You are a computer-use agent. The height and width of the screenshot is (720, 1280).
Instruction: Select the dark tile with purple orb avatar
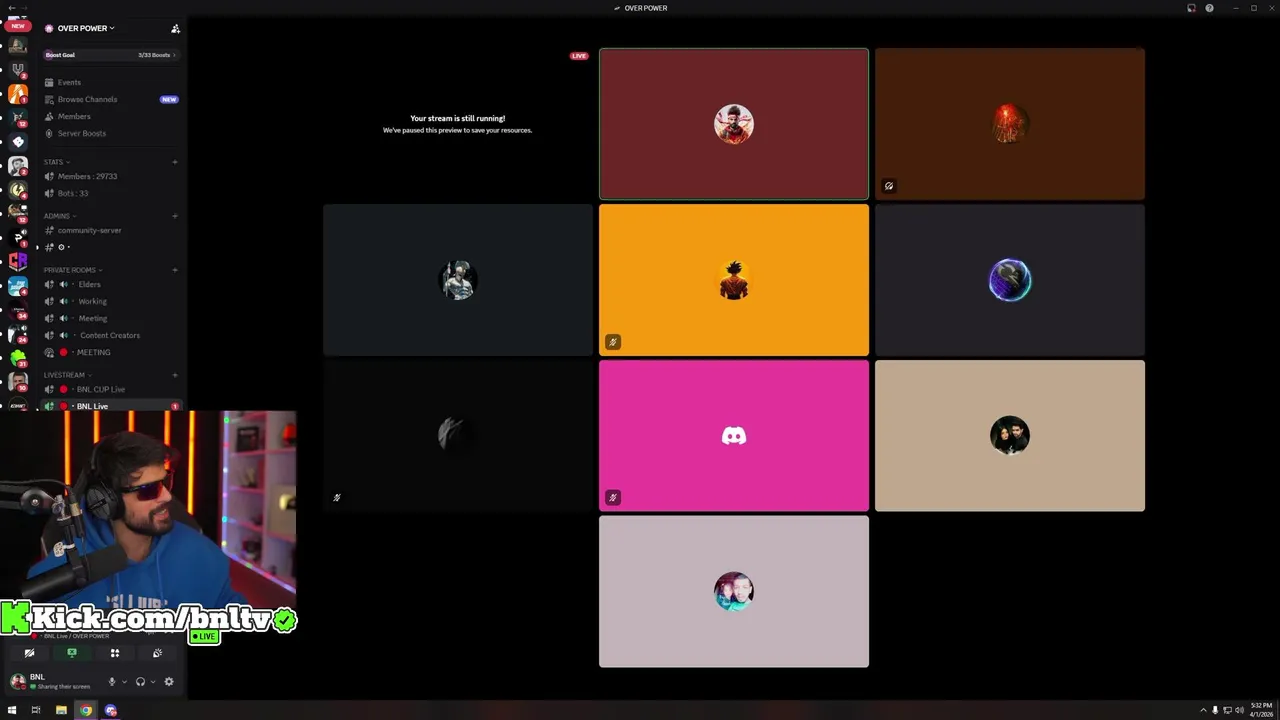tap(1010, 280)
